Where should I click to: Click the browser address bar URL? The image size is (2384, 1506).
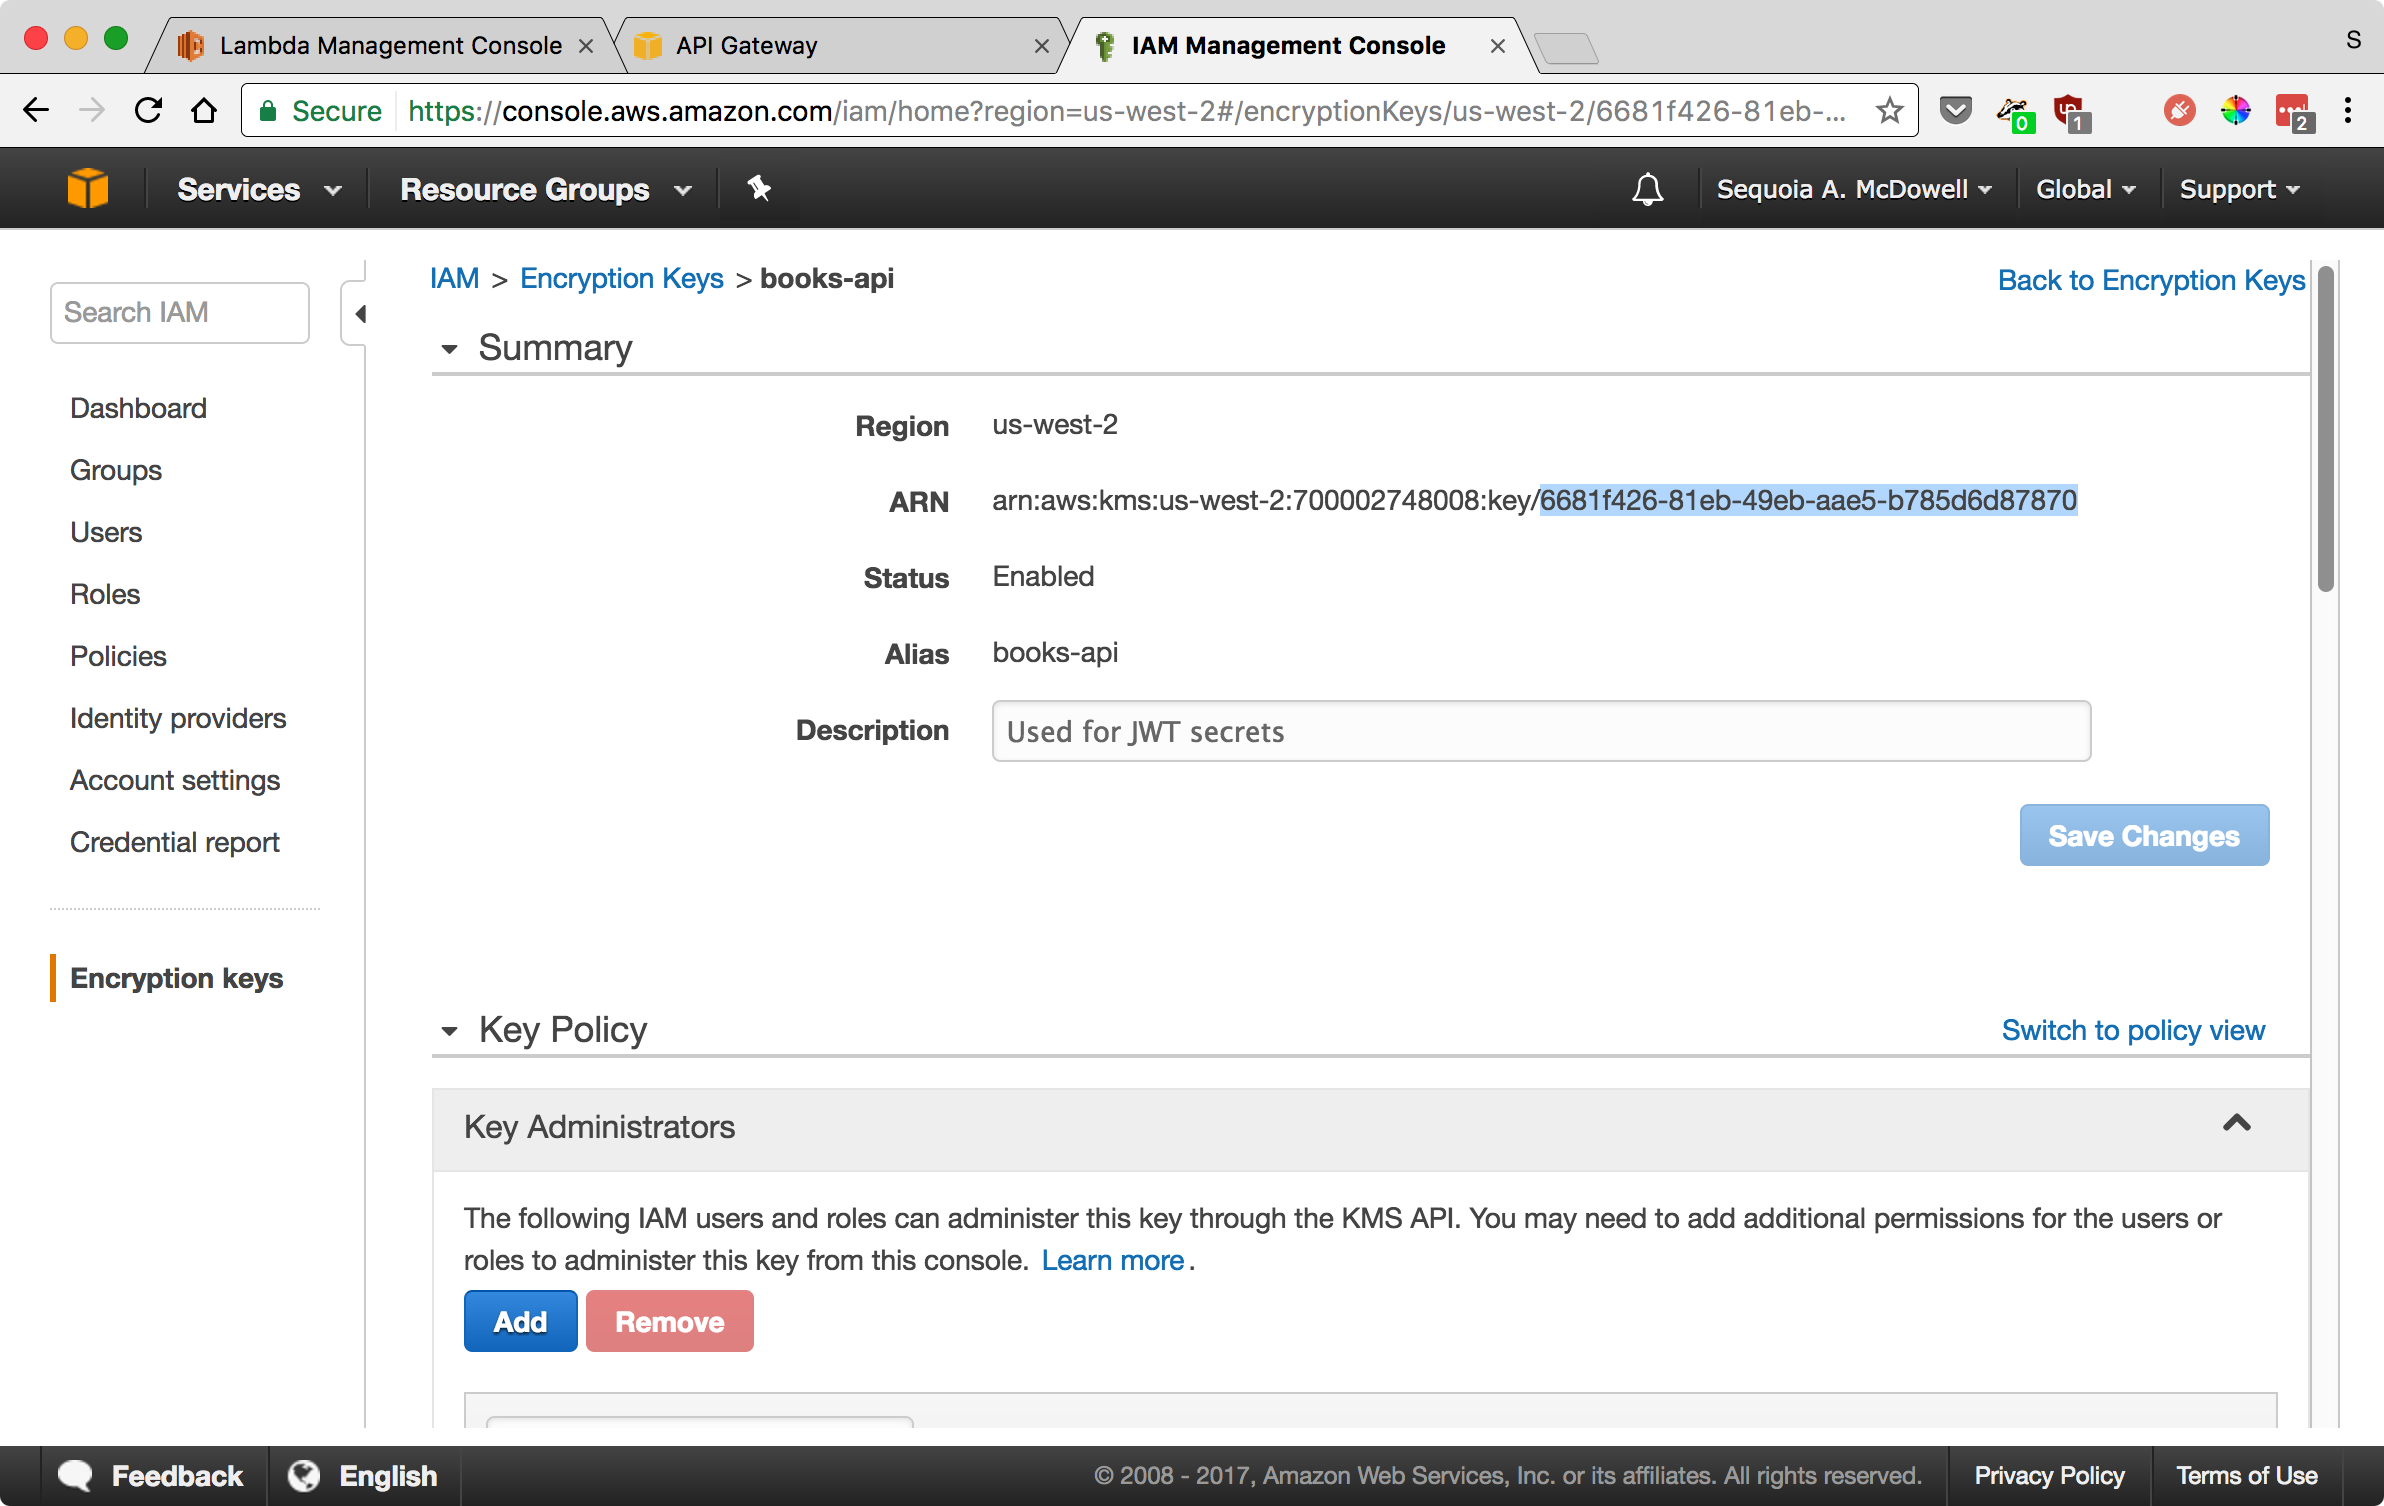[1126, 110]
